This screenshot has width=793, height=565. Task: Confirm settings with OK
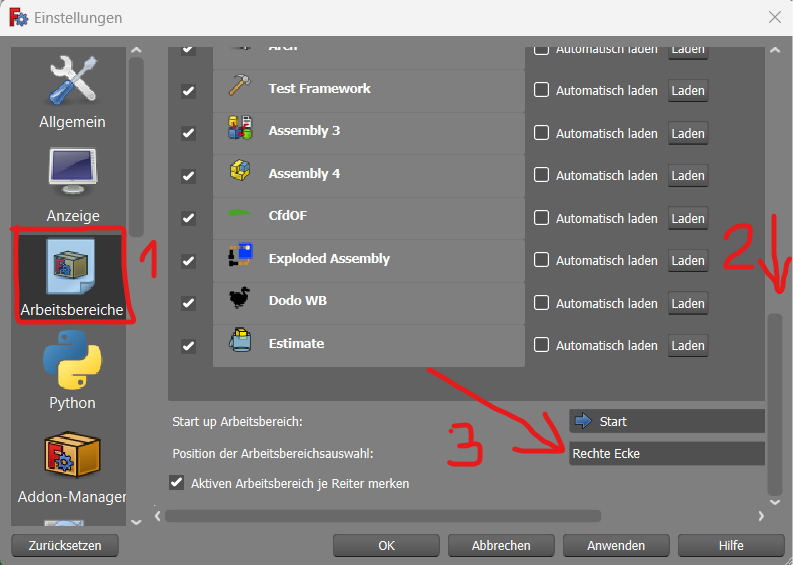pos(386,546)
